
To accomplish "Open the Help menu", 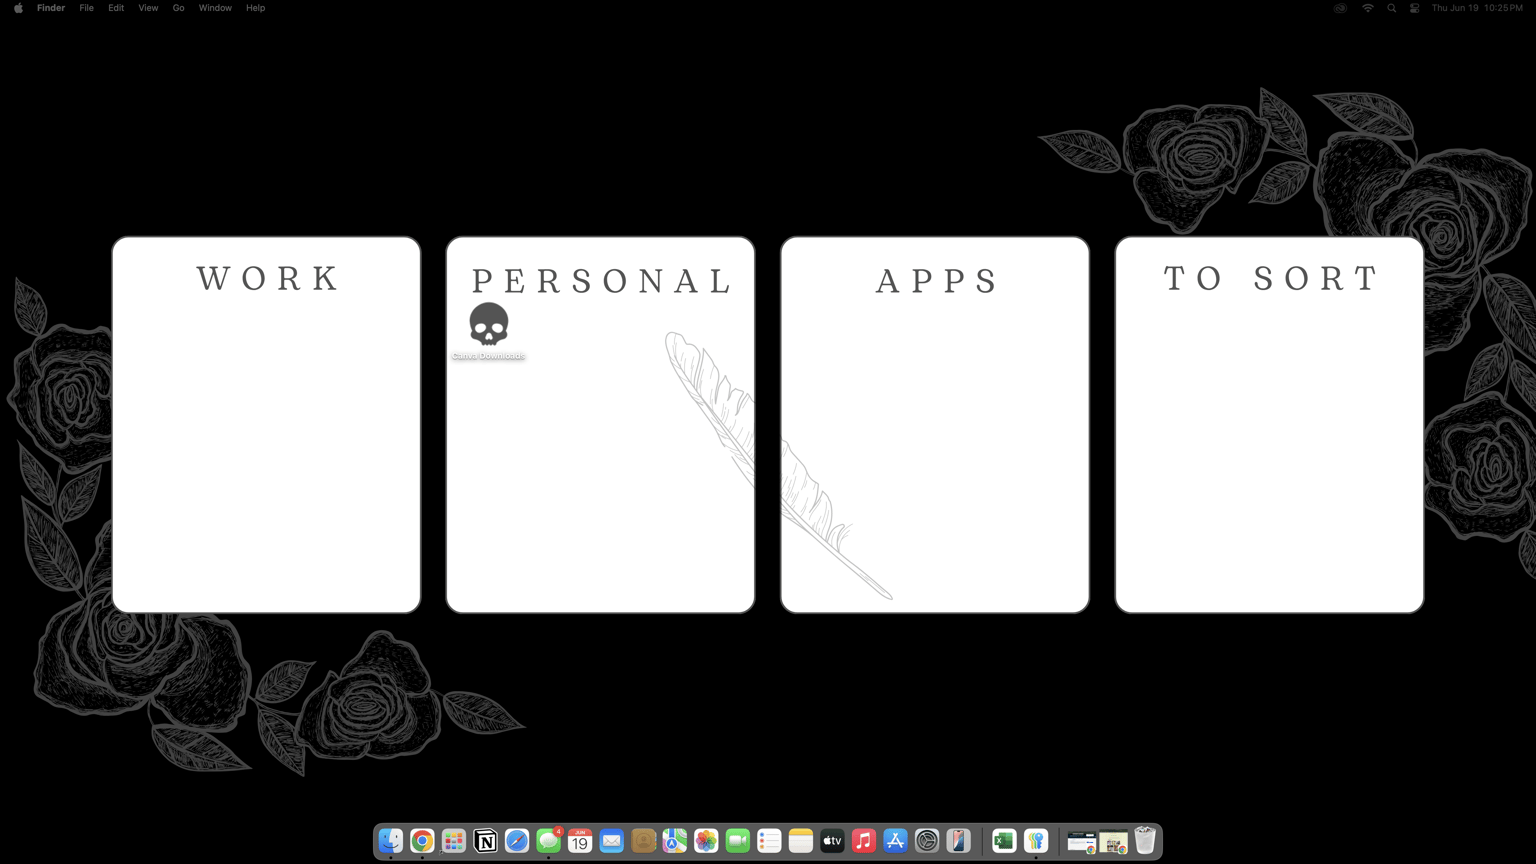I will coord(256,8).
